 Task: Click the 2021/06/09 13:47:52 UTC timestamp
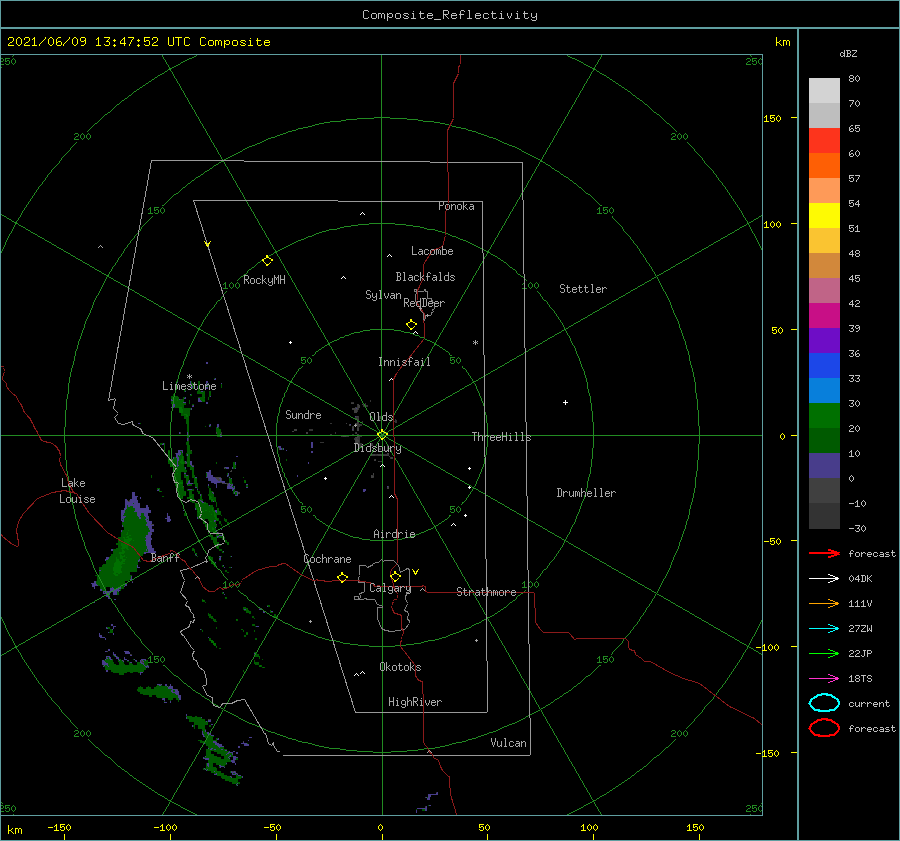point(139,42)
